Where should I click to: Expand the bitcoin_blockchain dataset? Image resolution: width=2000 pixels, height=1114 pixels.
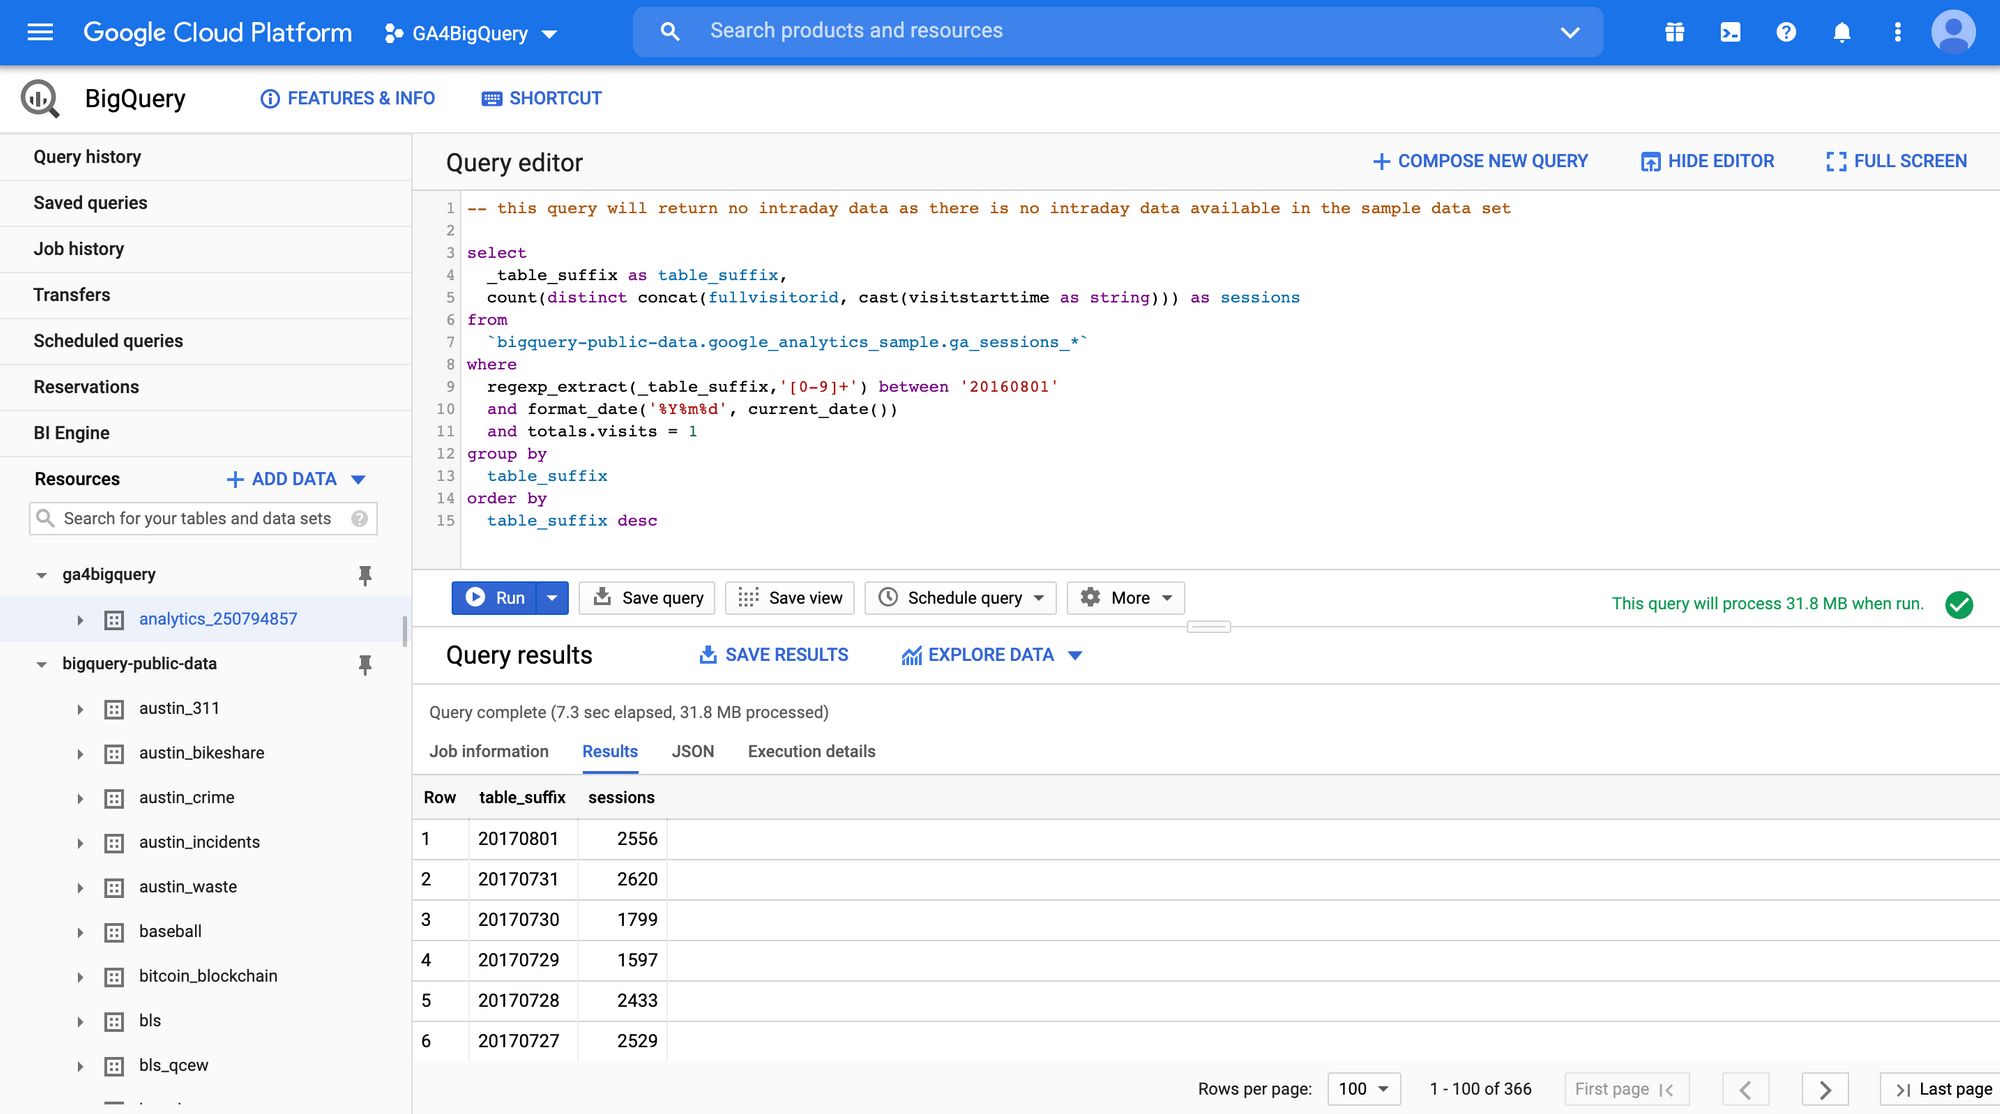80,977
